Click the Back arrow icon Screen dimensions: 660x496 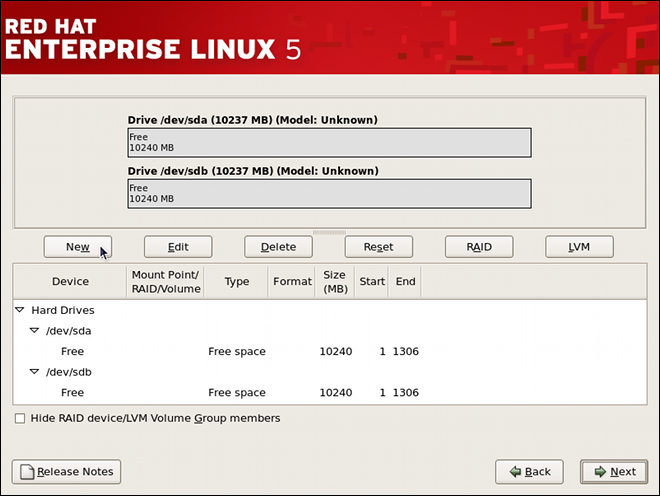tap(514, 472)
